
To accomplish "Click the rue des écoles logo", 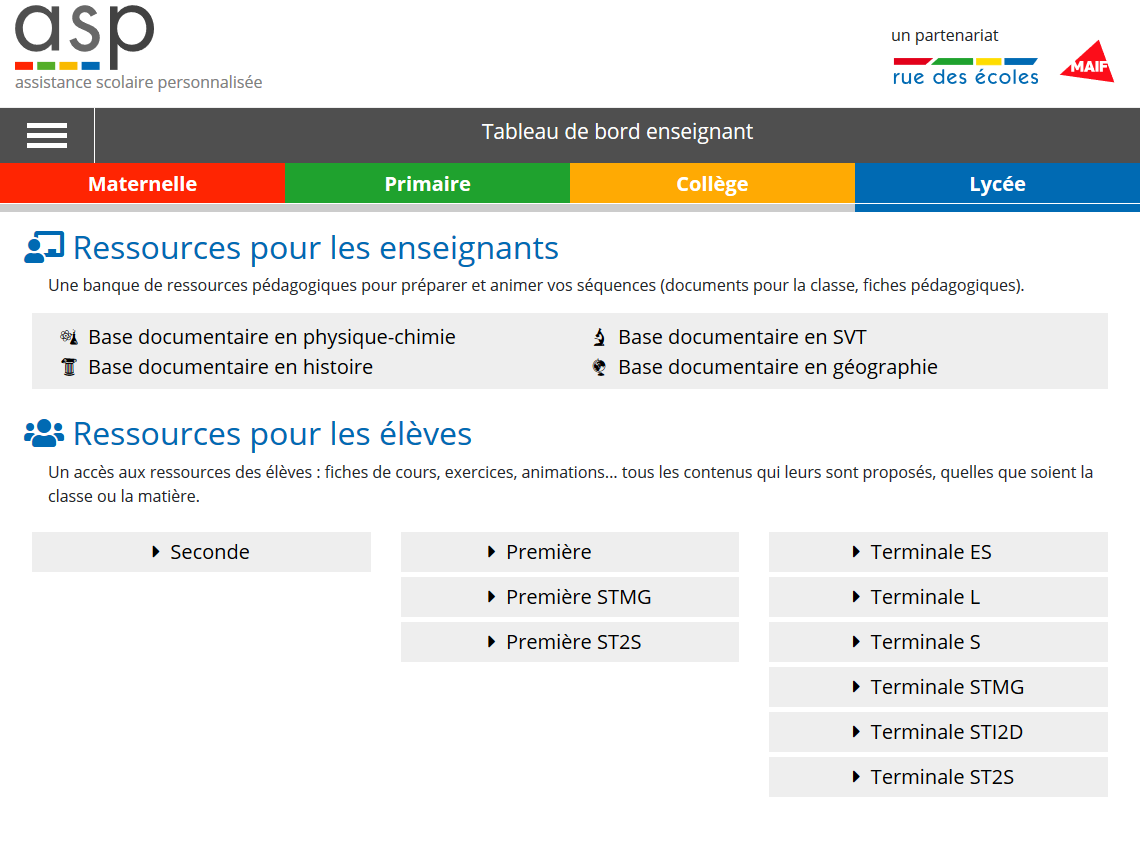I will click(964, 65).
